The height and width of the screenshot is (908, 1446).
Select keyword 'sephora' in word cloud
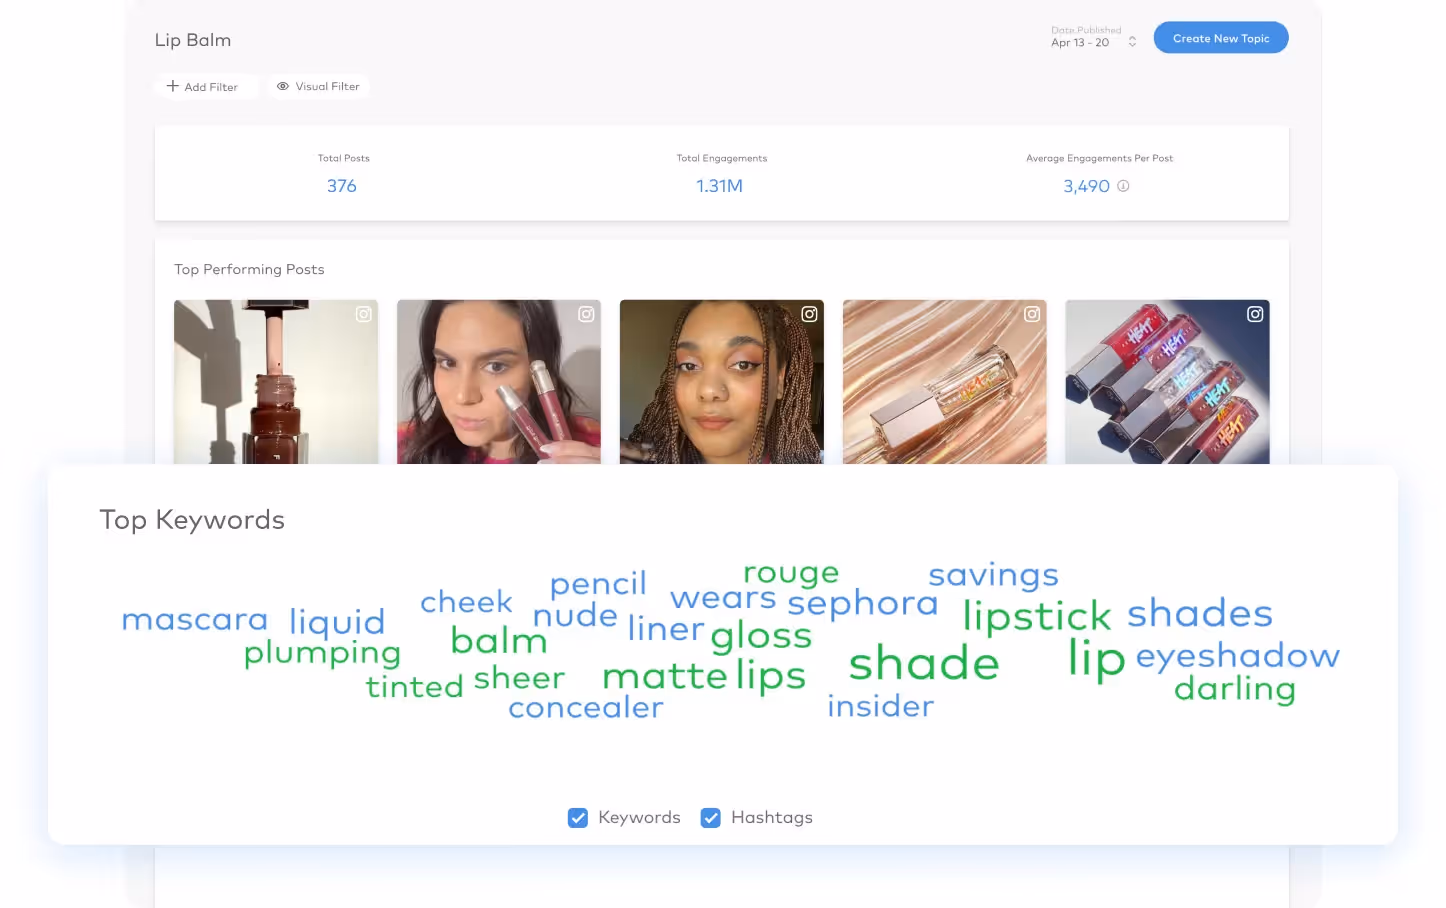tap(863, 603)
